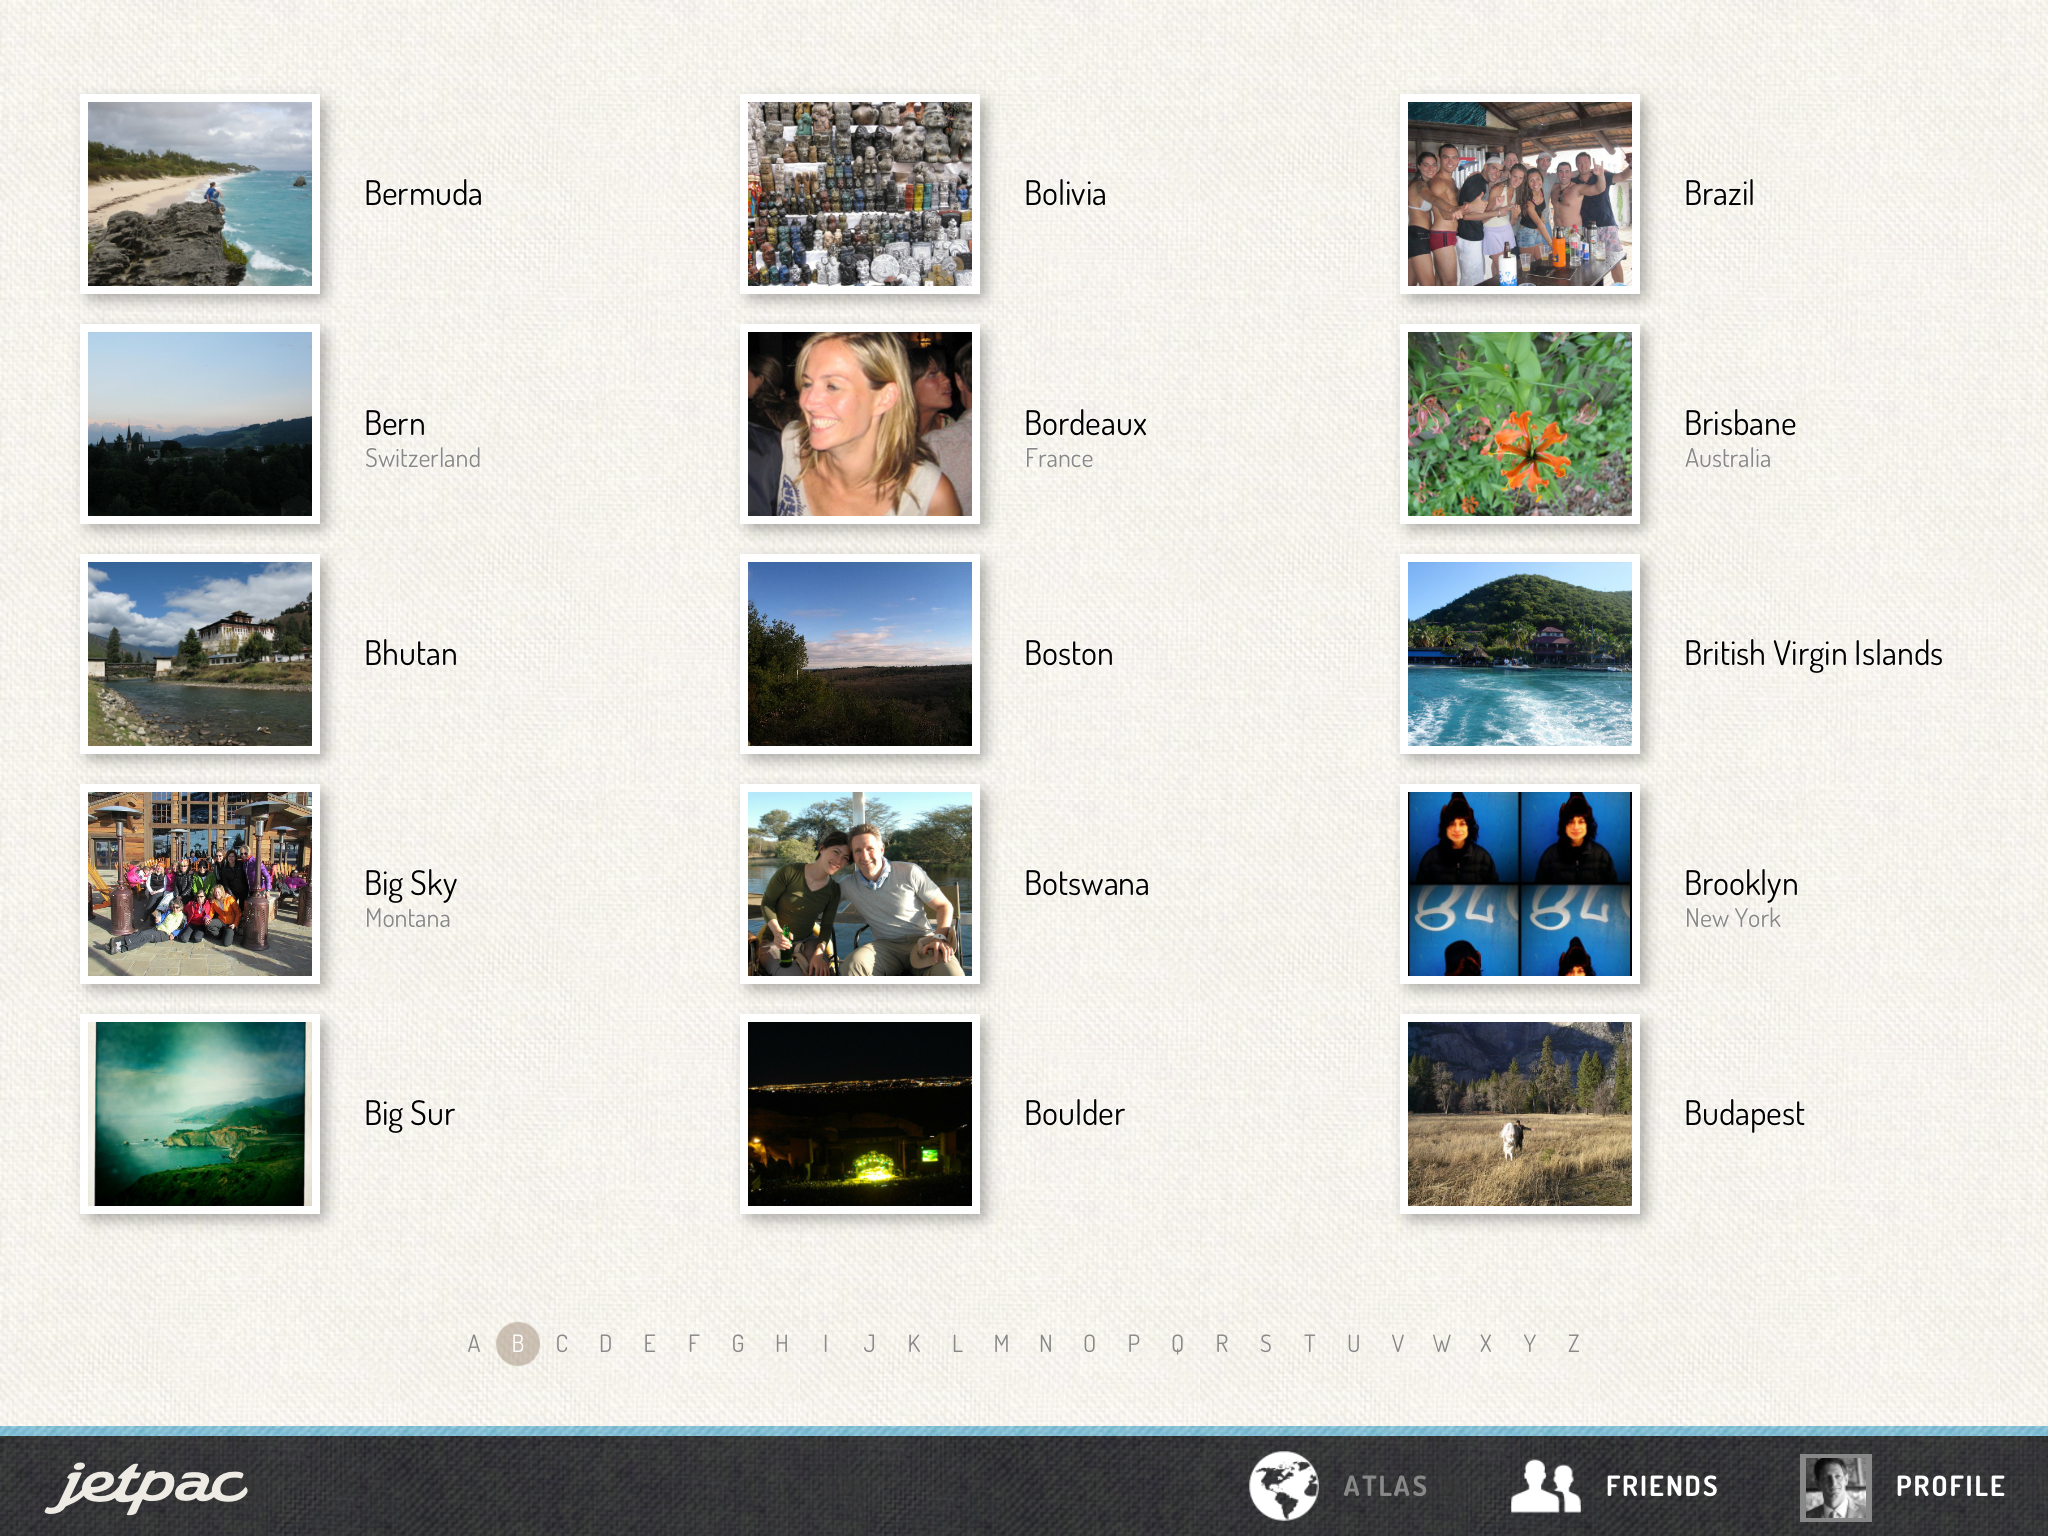Jump to letter M destinations
The width and height of the screenshot is (2048, 1536).
coord(1001,1344)
